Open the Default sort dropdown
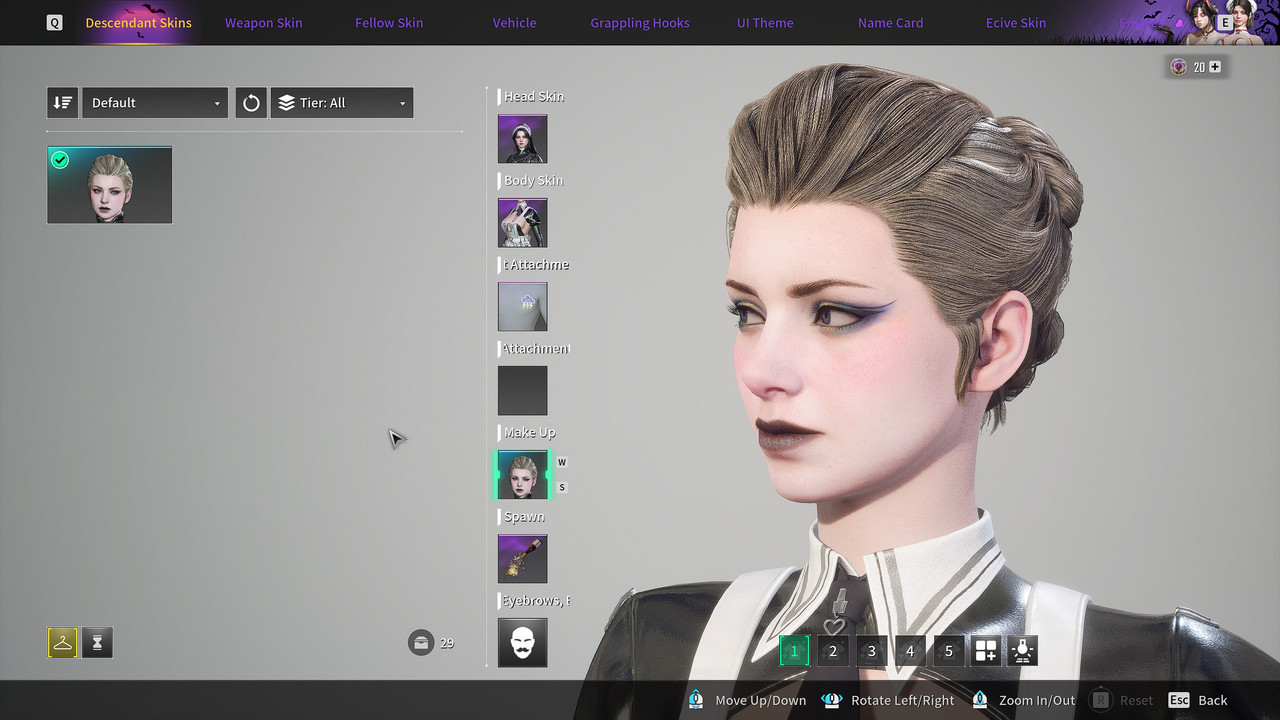 (155, 102)
